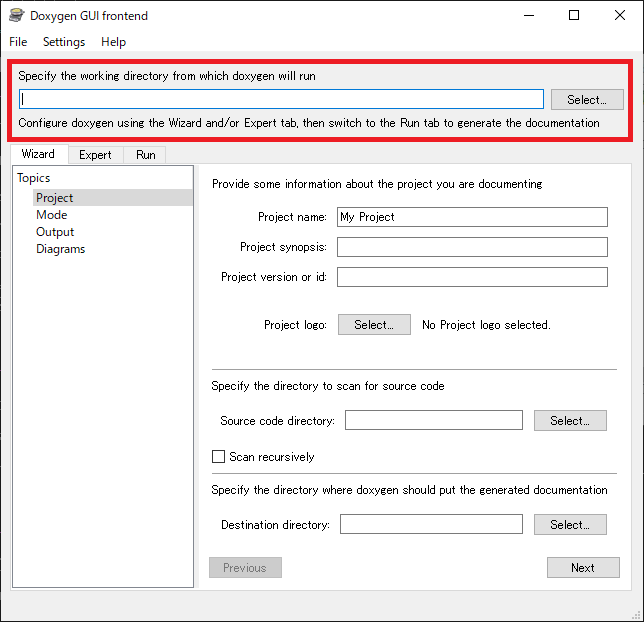The width and height of the screenshot is (644, 622).
Task: Switch to the Run tab
Action: [x=146, y=155]
